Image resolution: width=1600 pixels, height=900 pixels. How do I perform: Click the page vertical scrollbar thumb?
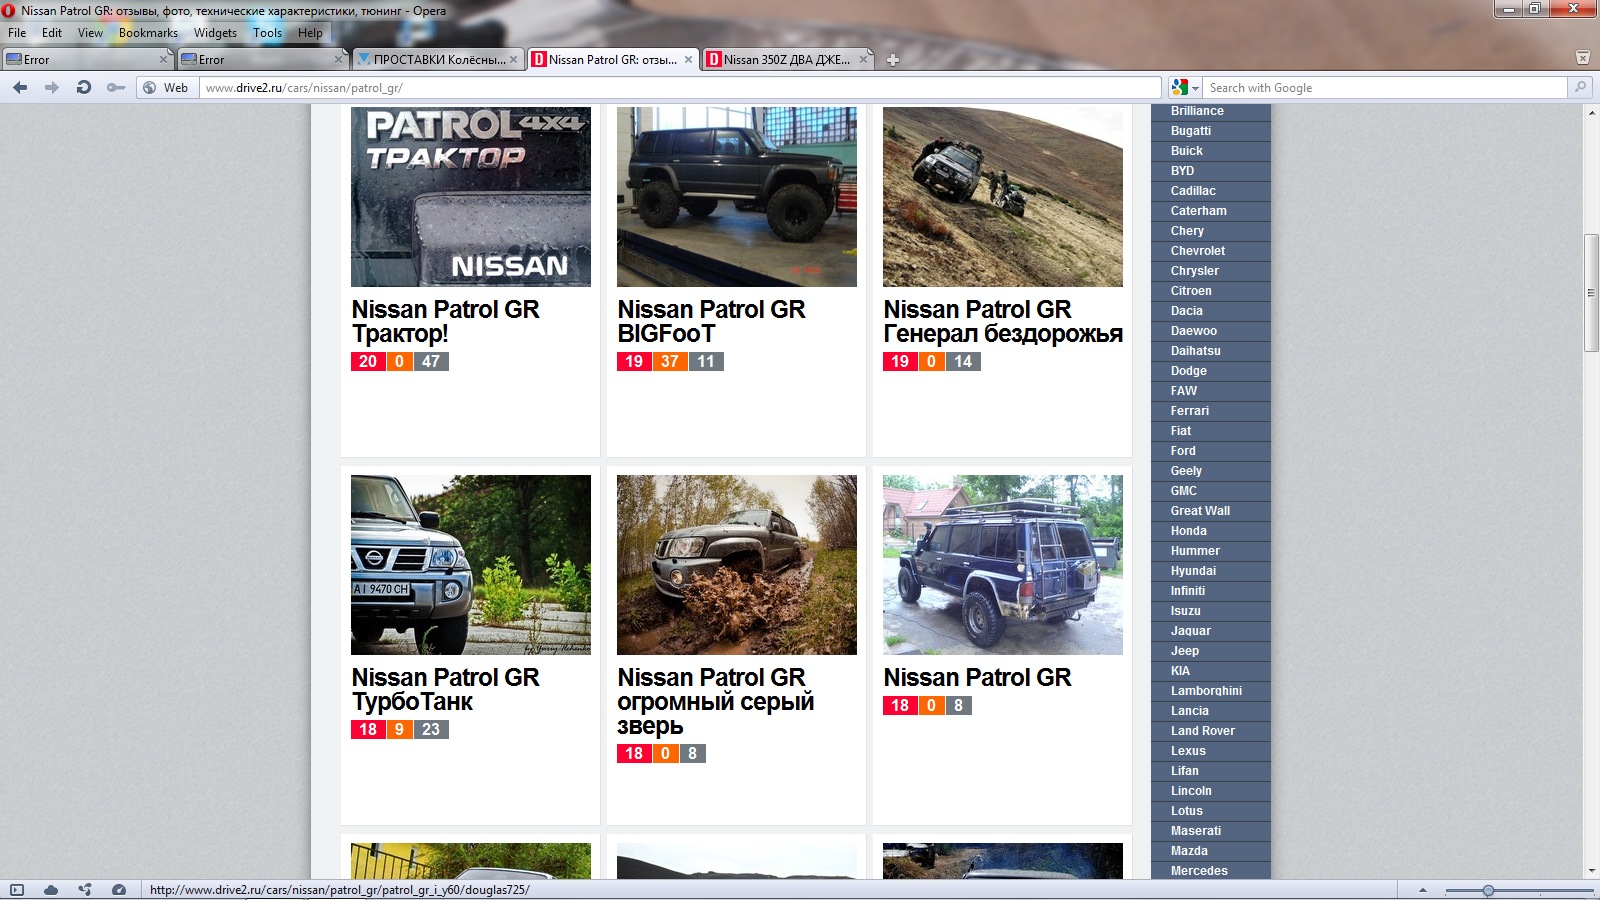click(1591, 292)
